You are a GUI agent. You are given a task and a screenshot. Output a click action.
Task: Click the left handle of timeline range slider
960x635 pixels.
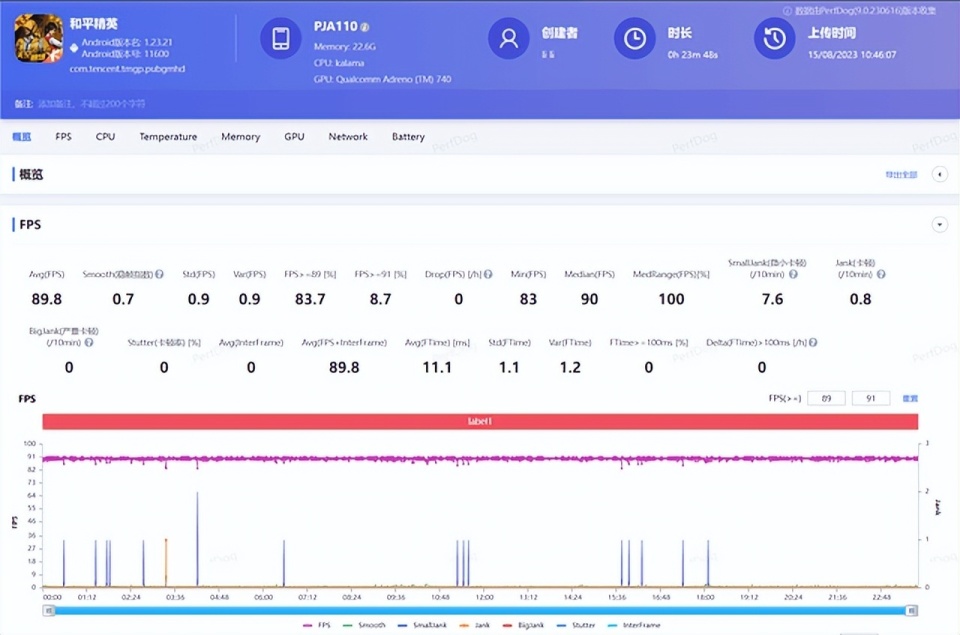[x=48, y=610]
